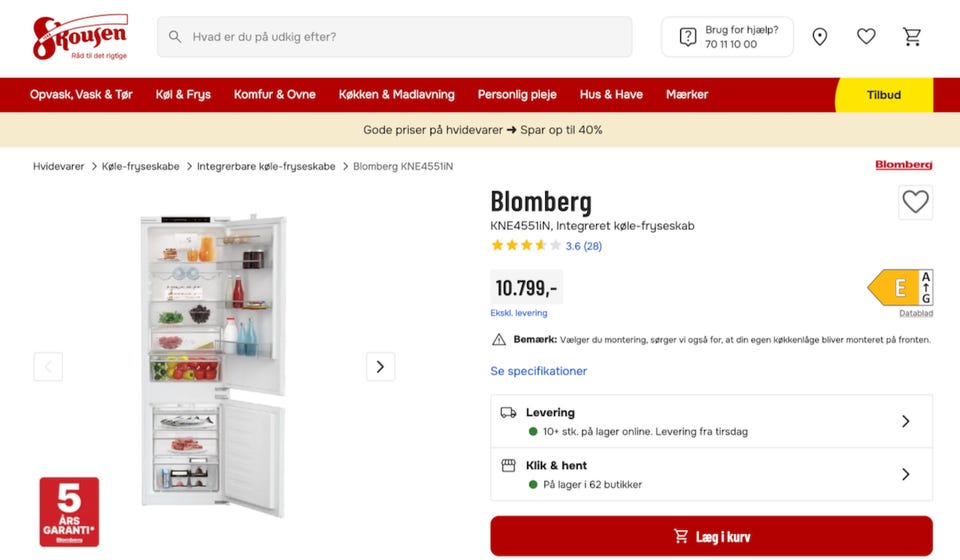Screen dimensions: 960x560
Task: Show previous product image
Action: click(48, 367)
